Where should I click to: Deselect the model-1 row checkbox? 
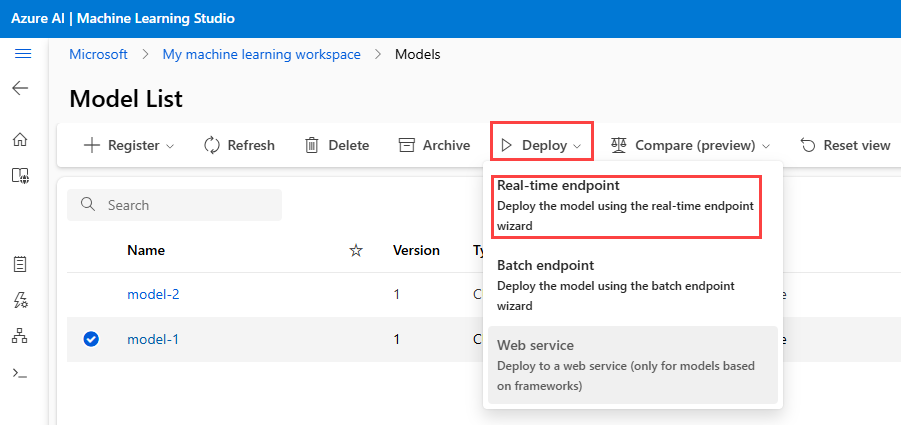click(x=91, y=339)
